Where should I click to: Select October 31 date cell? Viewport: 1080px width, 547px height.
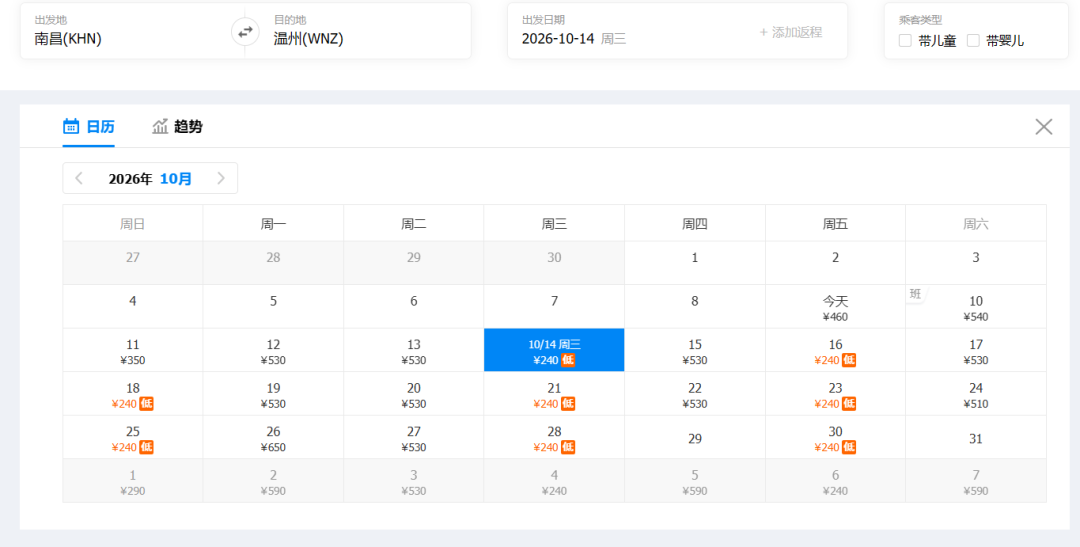coord(976,437)
